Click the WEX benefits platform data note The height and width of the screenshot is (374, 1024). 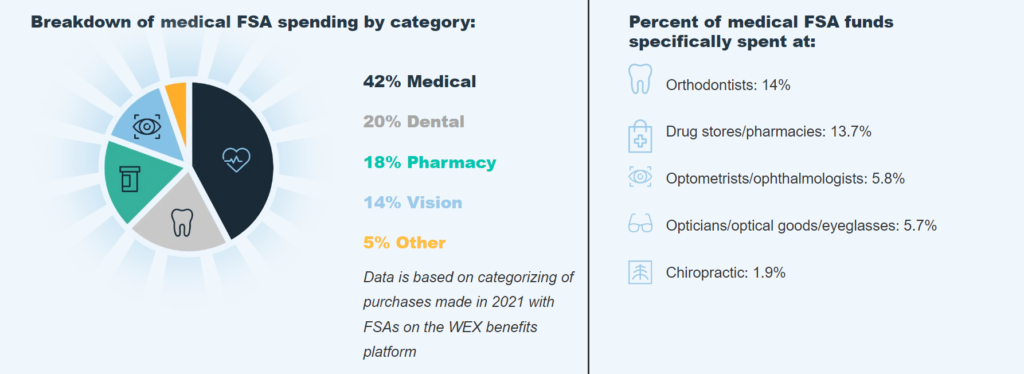coord(468,315)
